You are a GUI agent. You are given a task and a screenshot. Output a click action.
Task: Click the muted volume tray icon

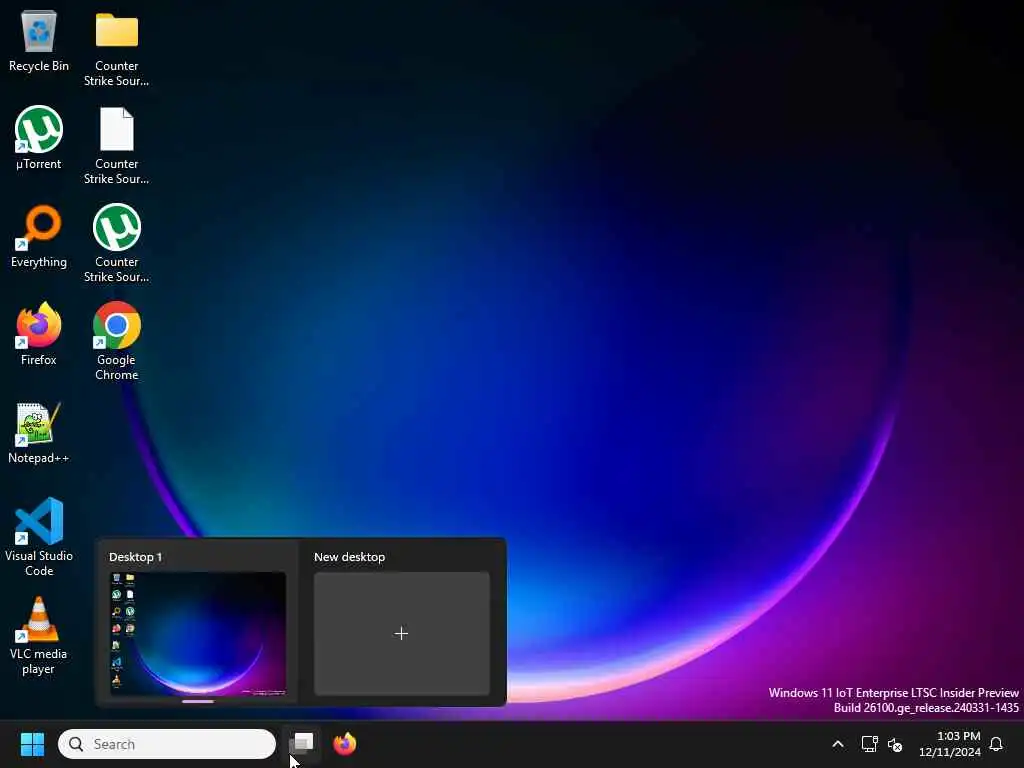(x=895, y=744)
